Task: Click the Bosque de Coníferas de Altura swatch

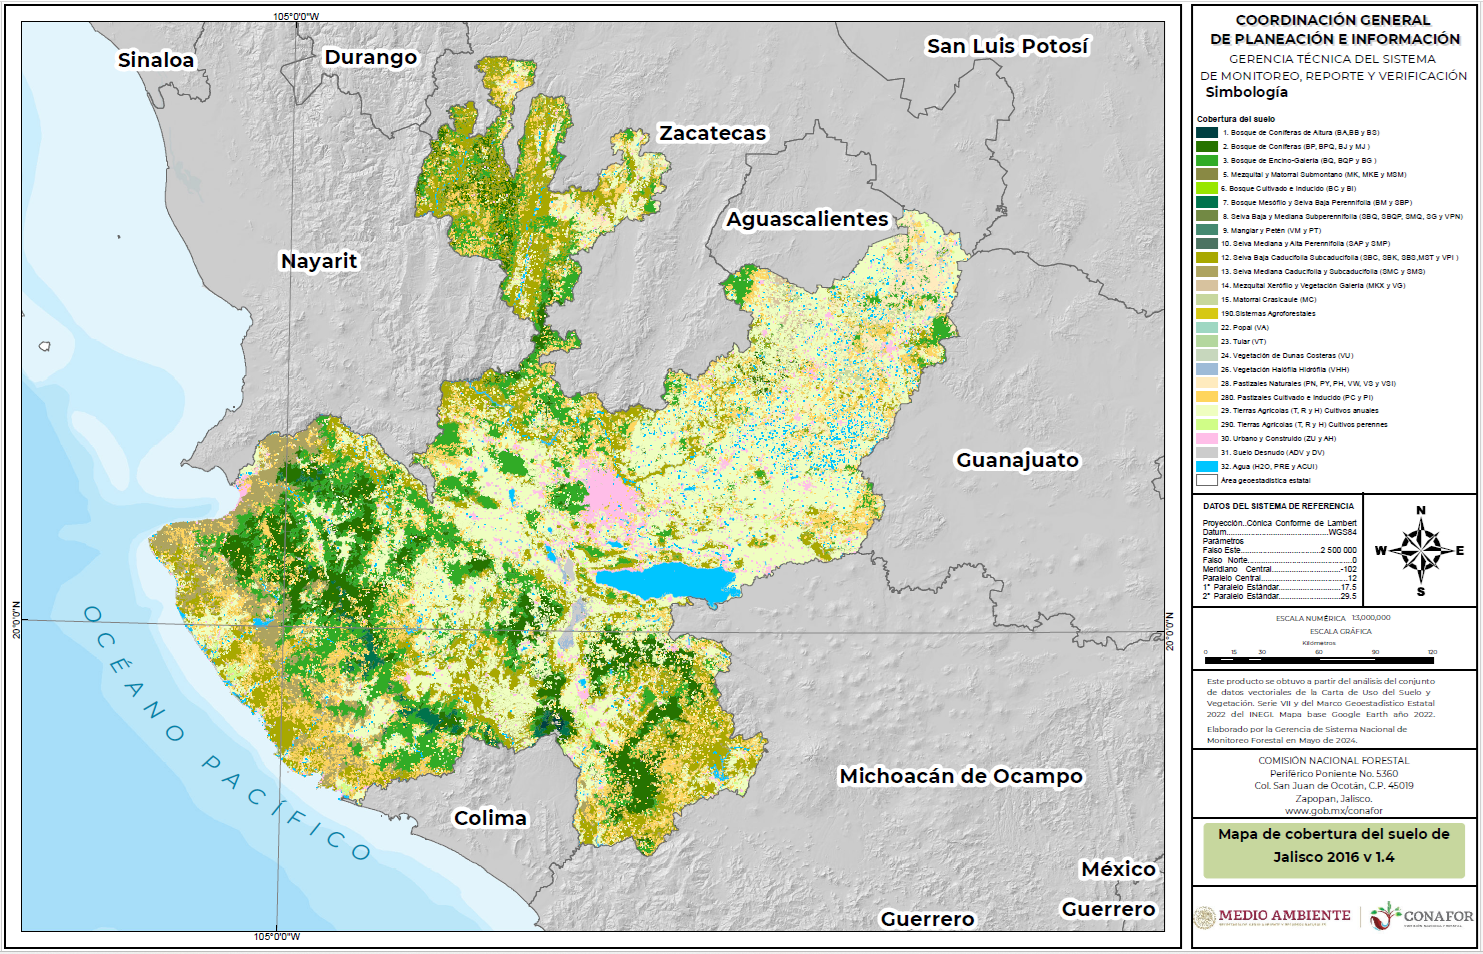Action: coord(1207,132)
